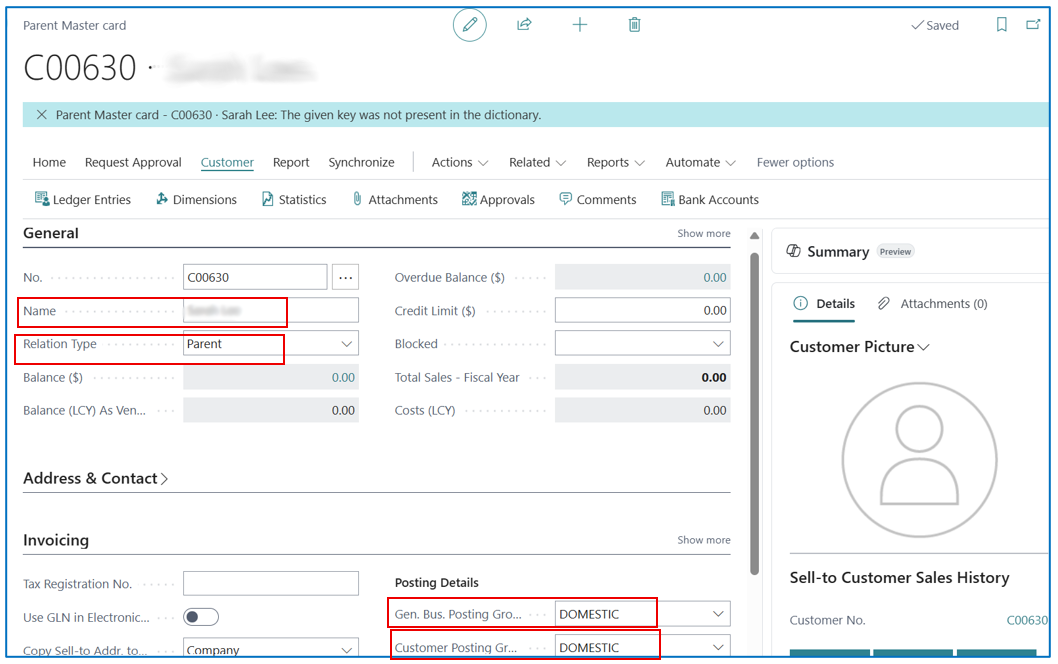The height and width of the screenshot is (664, 1058).
Task: Toggle Use GLN in Electronic switch
Action: (201, 617)
